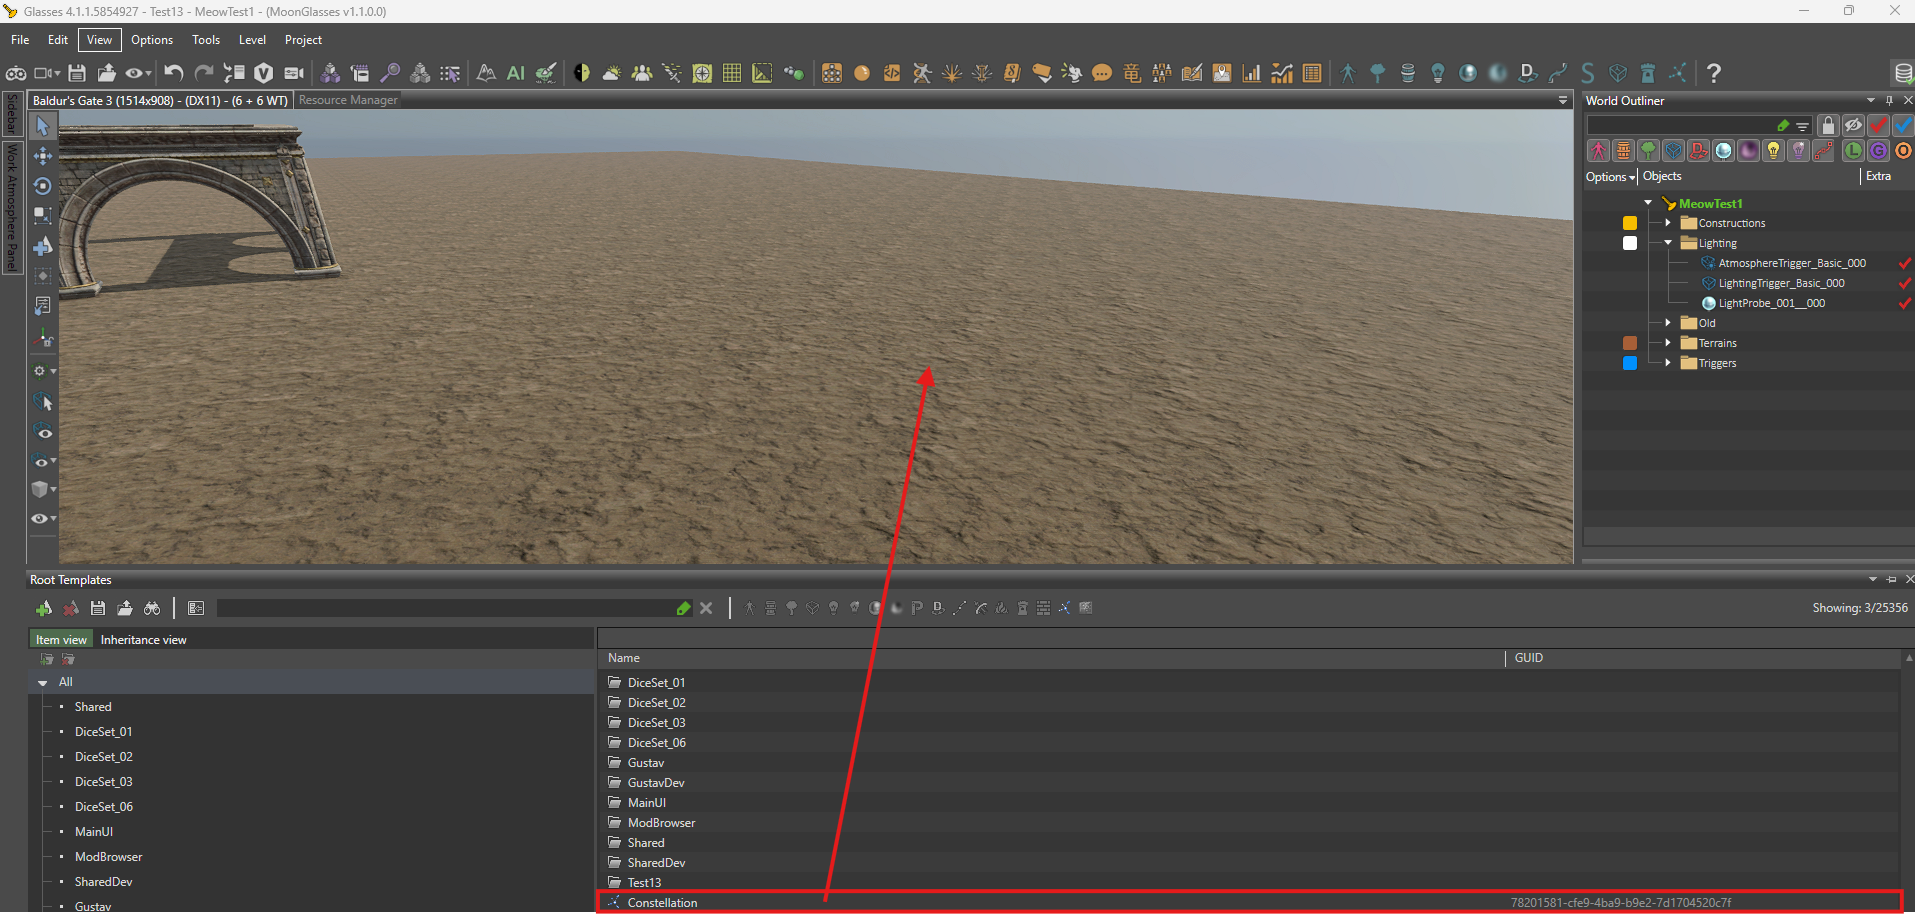Click the floppy disk Save icon in main toolbar
This screenshot has width=1915, height=914.
[x=77, y=73]
